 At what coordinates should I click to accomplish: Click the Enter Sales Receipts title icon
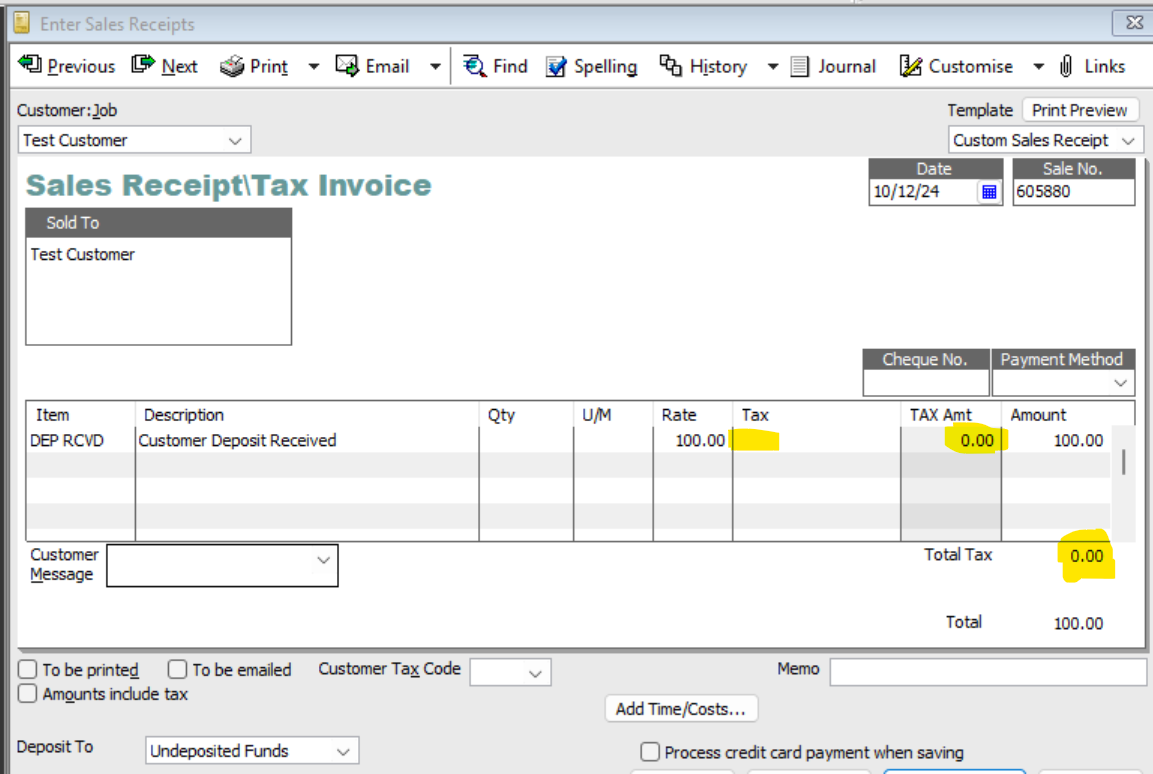point(22,23)
